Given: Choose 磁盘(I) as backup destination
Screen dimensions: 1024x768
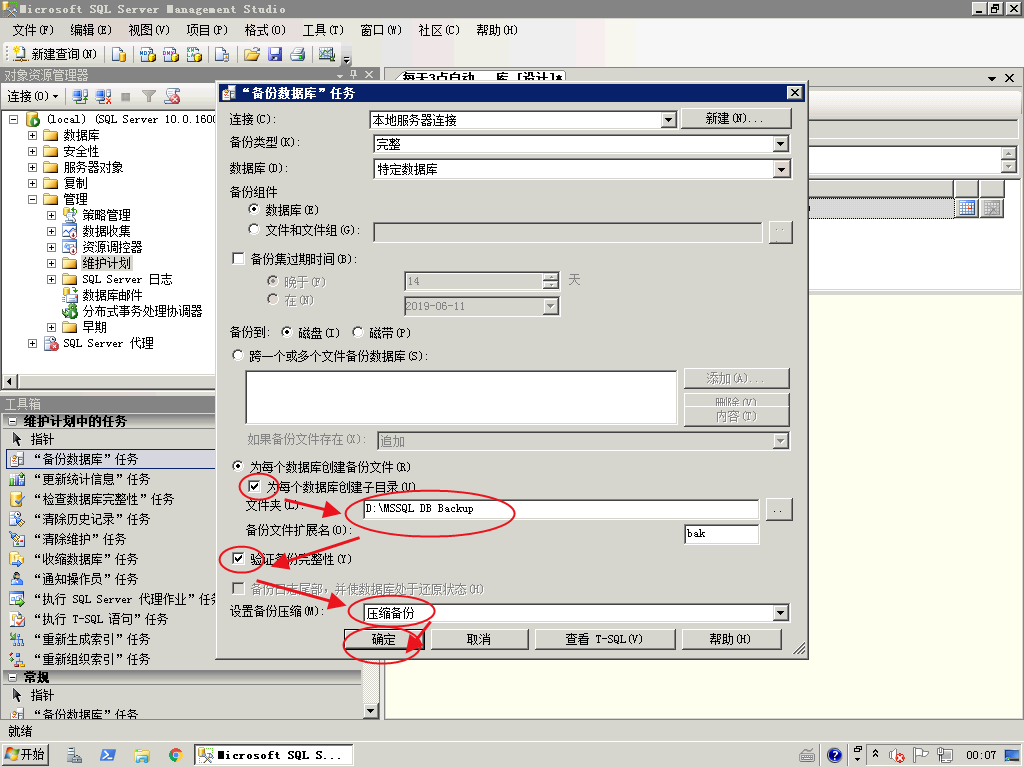Looking at the screenshot, I should coord(286,332).
